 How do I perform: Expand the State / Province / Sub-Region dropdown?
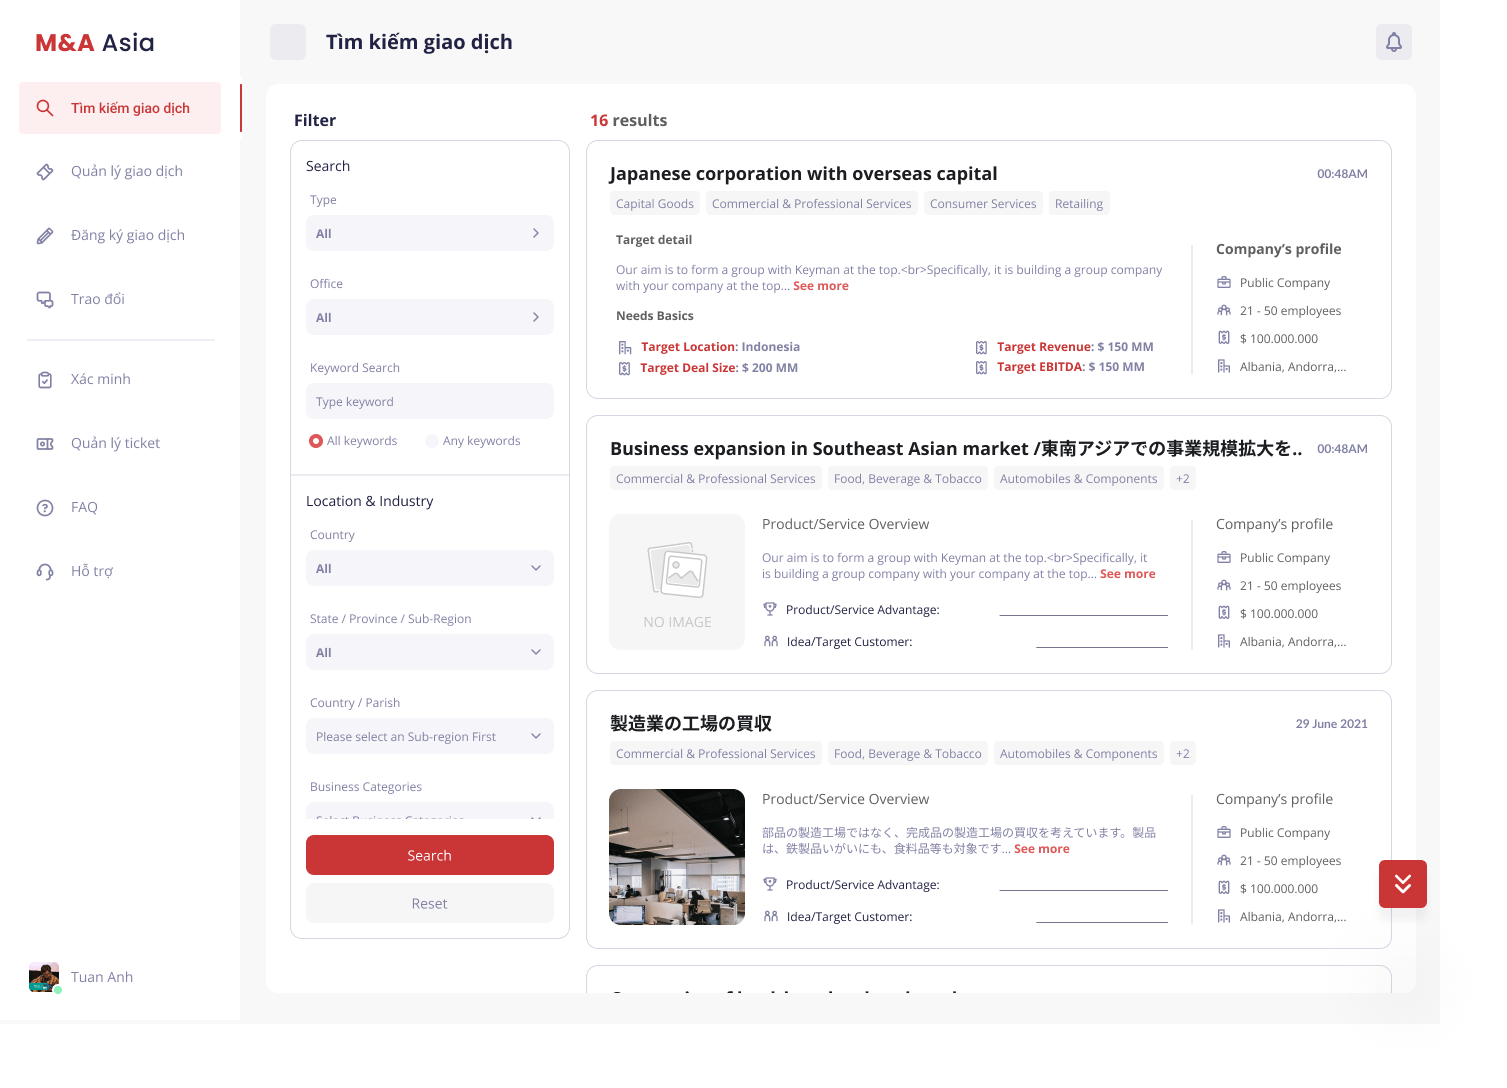click(x=430, y=652)
